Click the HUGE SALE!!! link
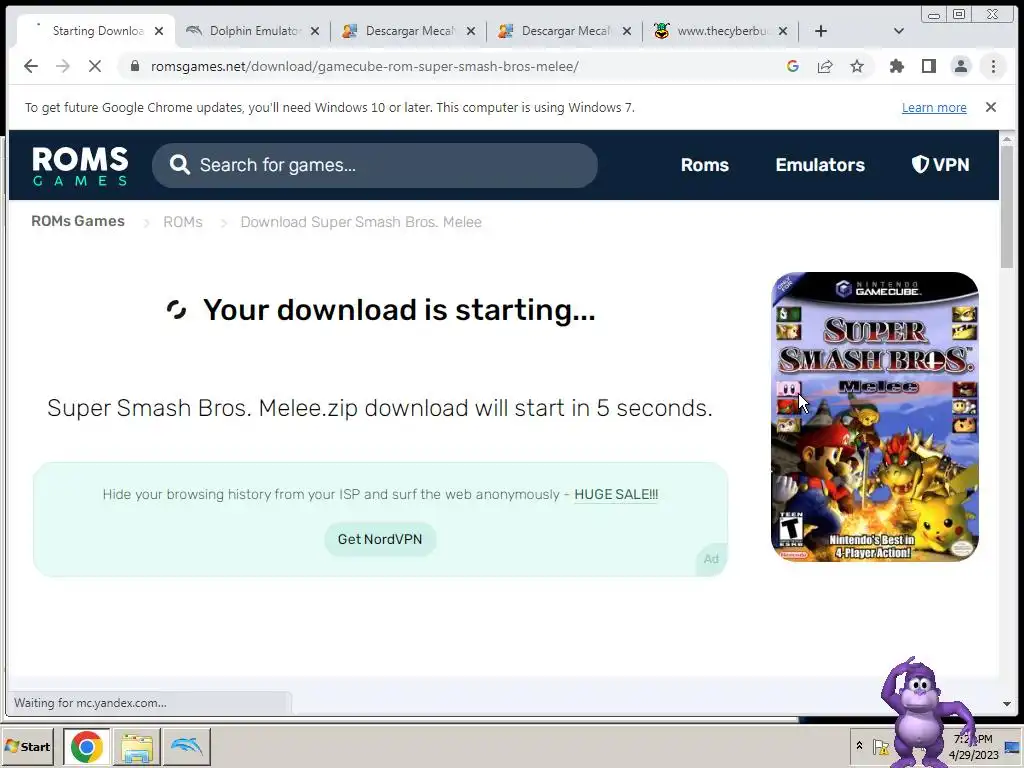Screen dimensions: 1024x768 tap(616, 494)
